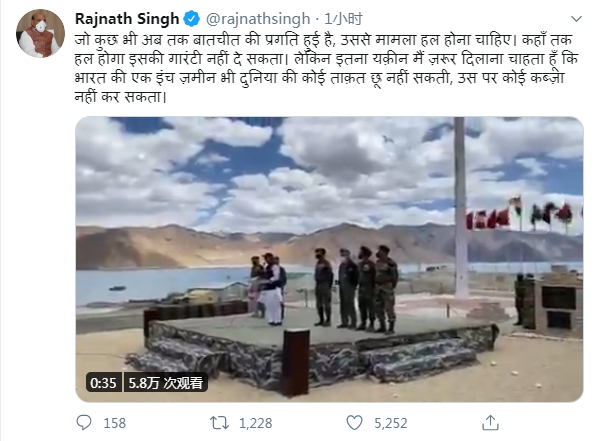Image resolution: width=599 pixels, height=441 pixels.
Task: Play the embedded video of the stage
Action: pyautogui.click(x=329, y=259)
